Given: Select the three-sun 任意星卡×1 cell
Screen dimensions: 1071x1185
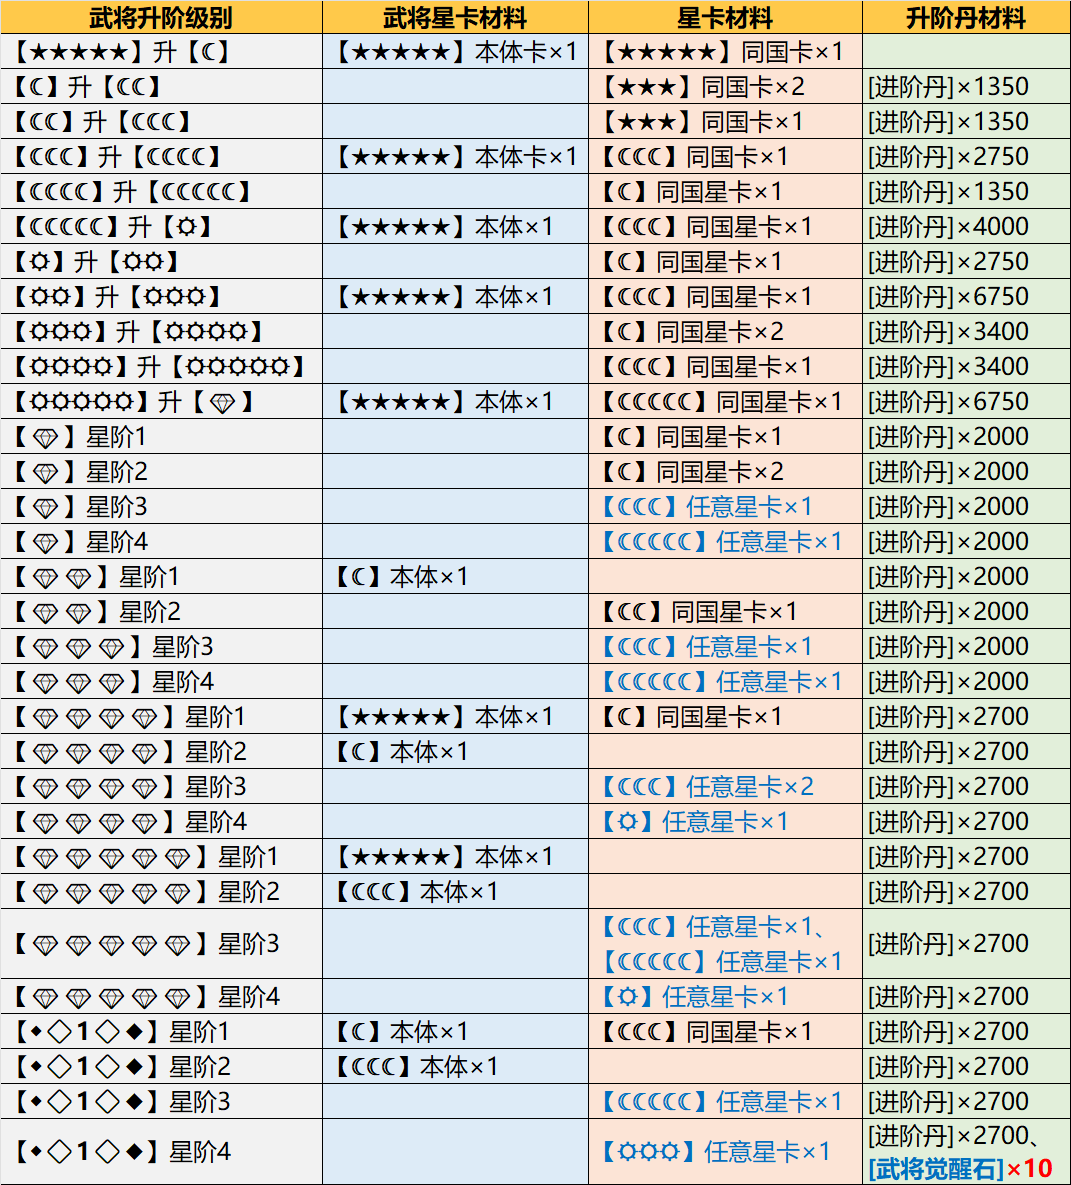Looking at the screenshot, I should (725, 1152).
